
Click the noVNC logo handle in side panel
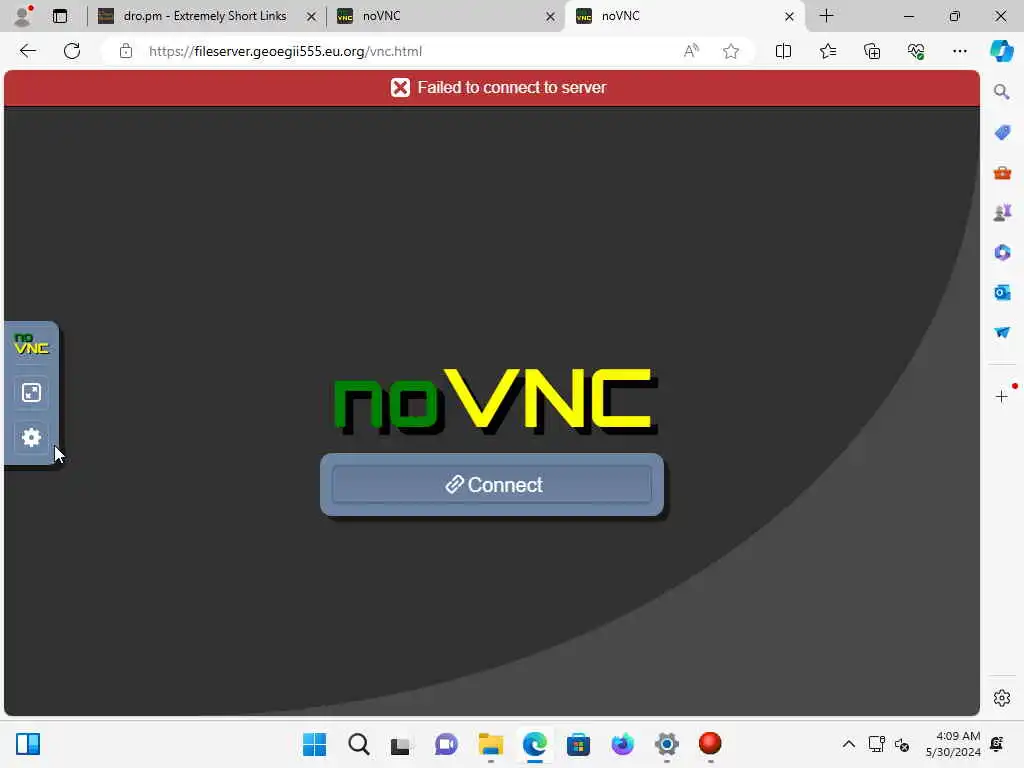click(x=31, y=344)
